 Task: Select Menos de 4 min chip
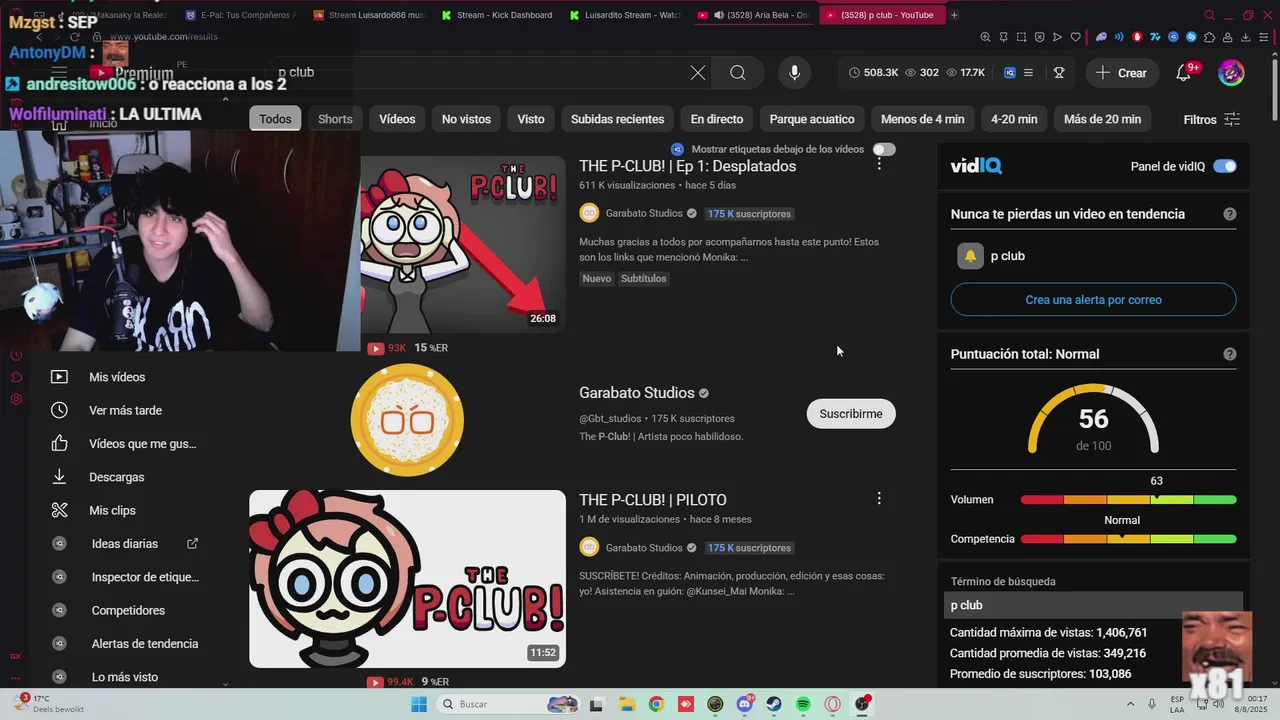coord(923,119)
